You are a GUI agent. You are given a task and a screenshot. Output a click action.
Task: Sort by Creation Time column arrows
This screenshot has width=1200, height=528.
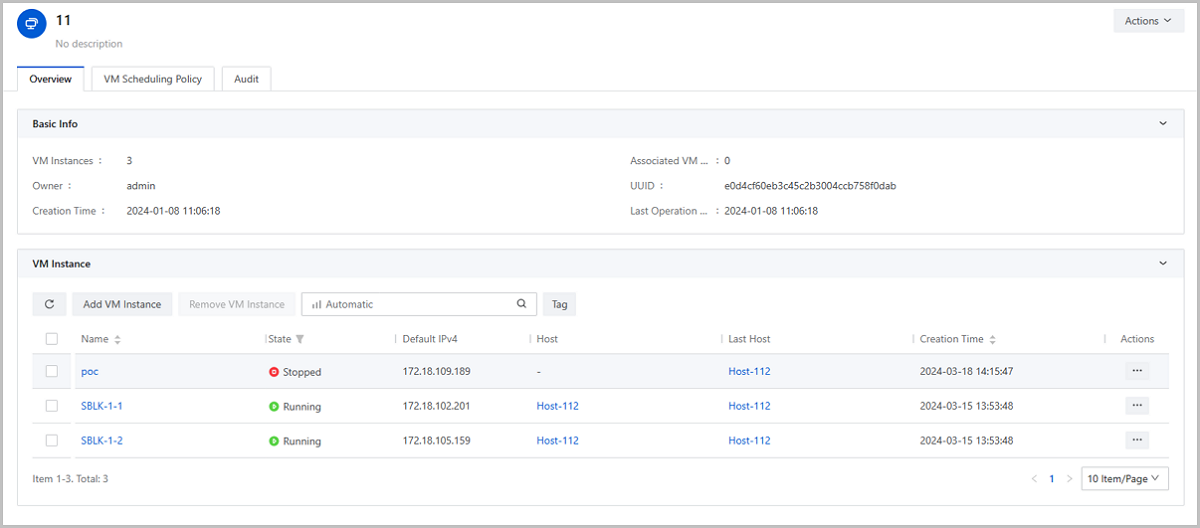pos(993,340)
